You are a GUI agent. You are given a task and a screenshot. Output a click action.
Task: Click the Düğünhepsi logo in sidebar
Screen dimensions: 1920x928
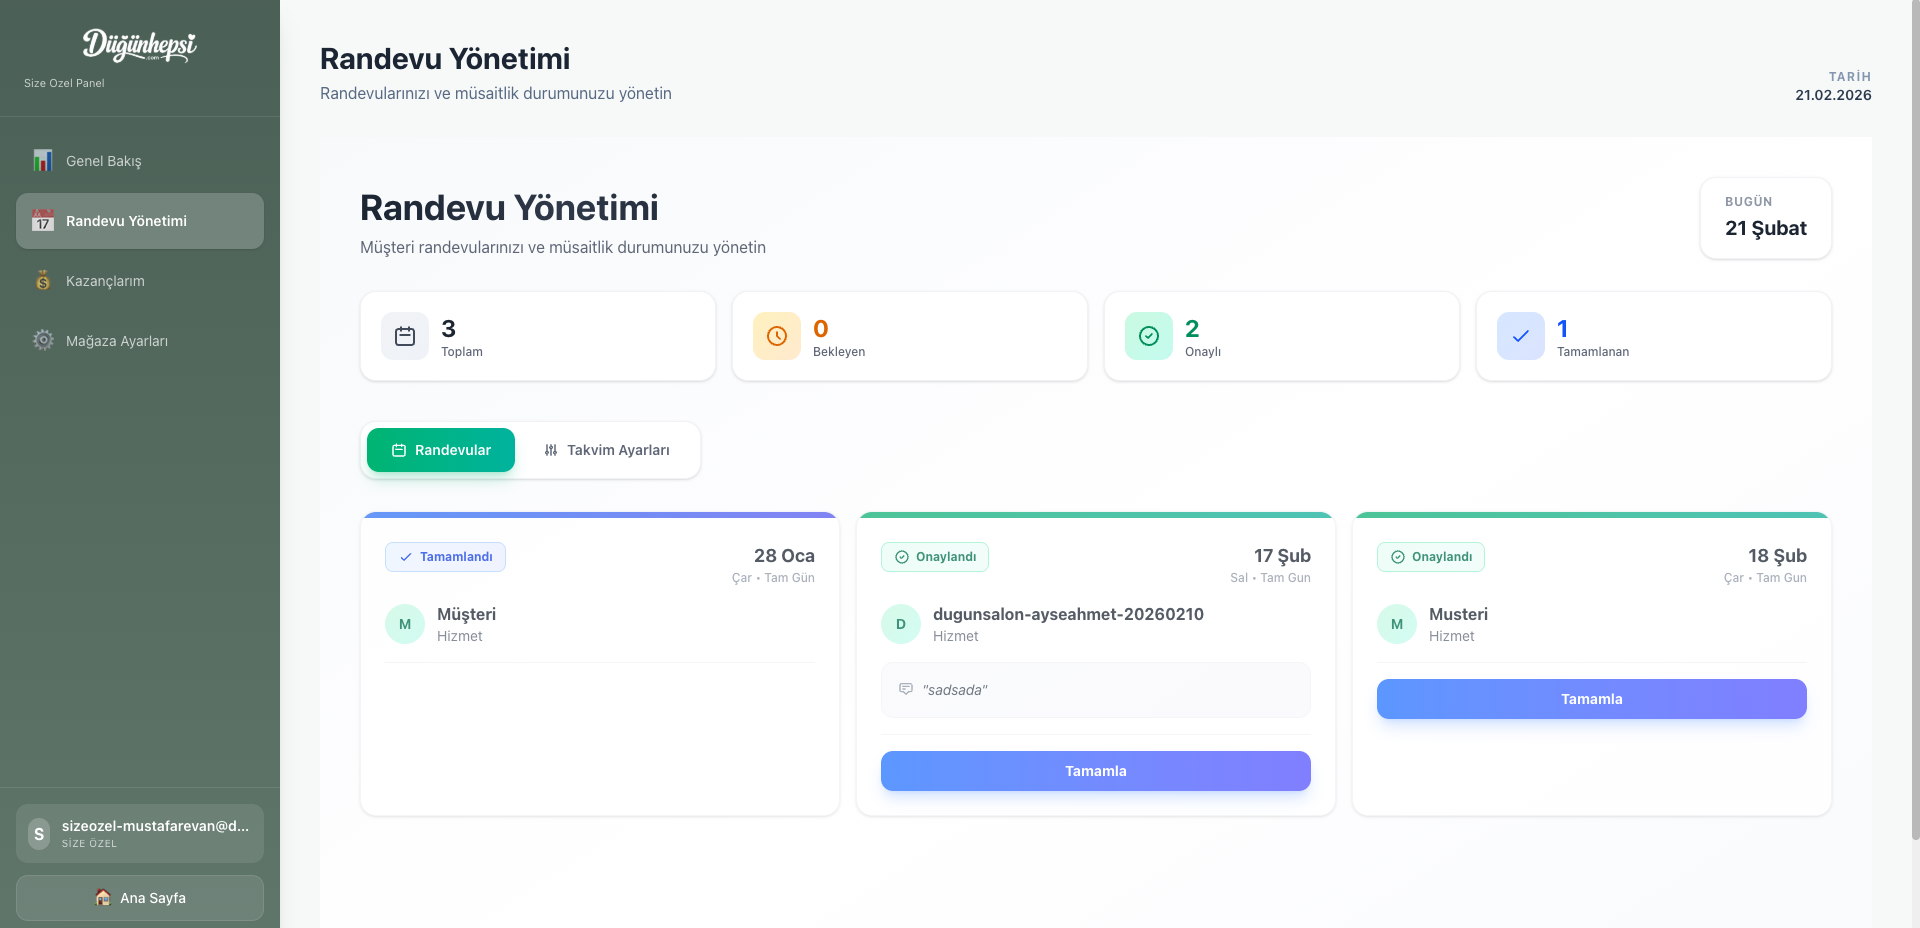click(x=139, y=46)
